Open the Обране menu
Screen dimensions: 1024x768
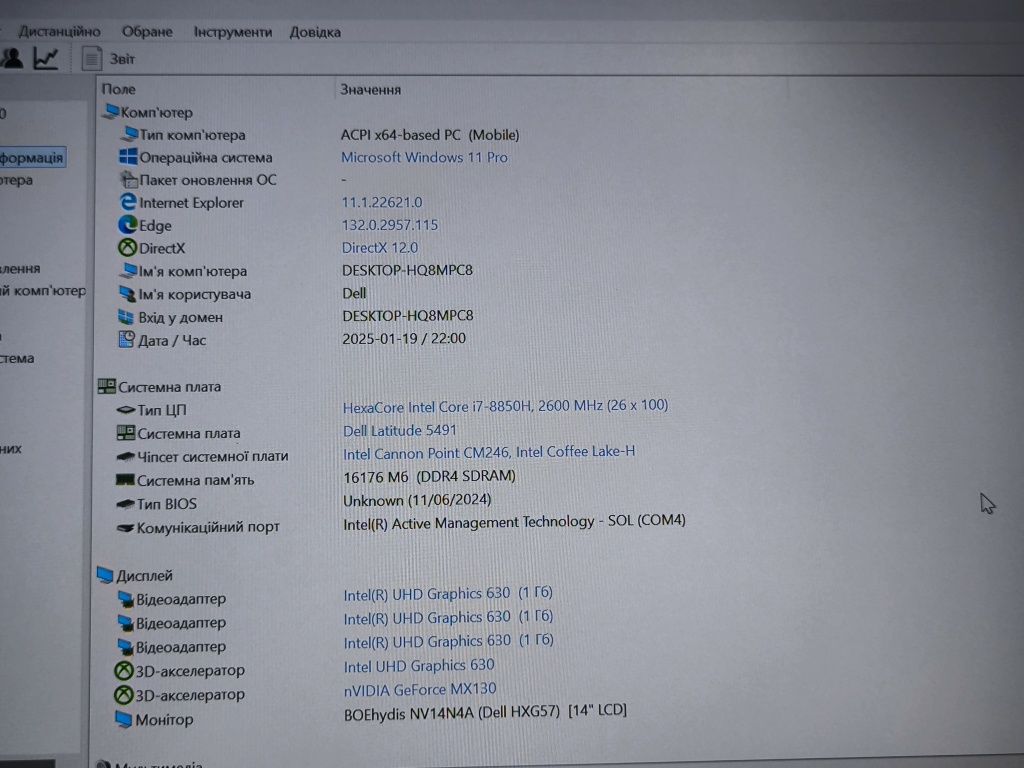click(x=147, y=31)
